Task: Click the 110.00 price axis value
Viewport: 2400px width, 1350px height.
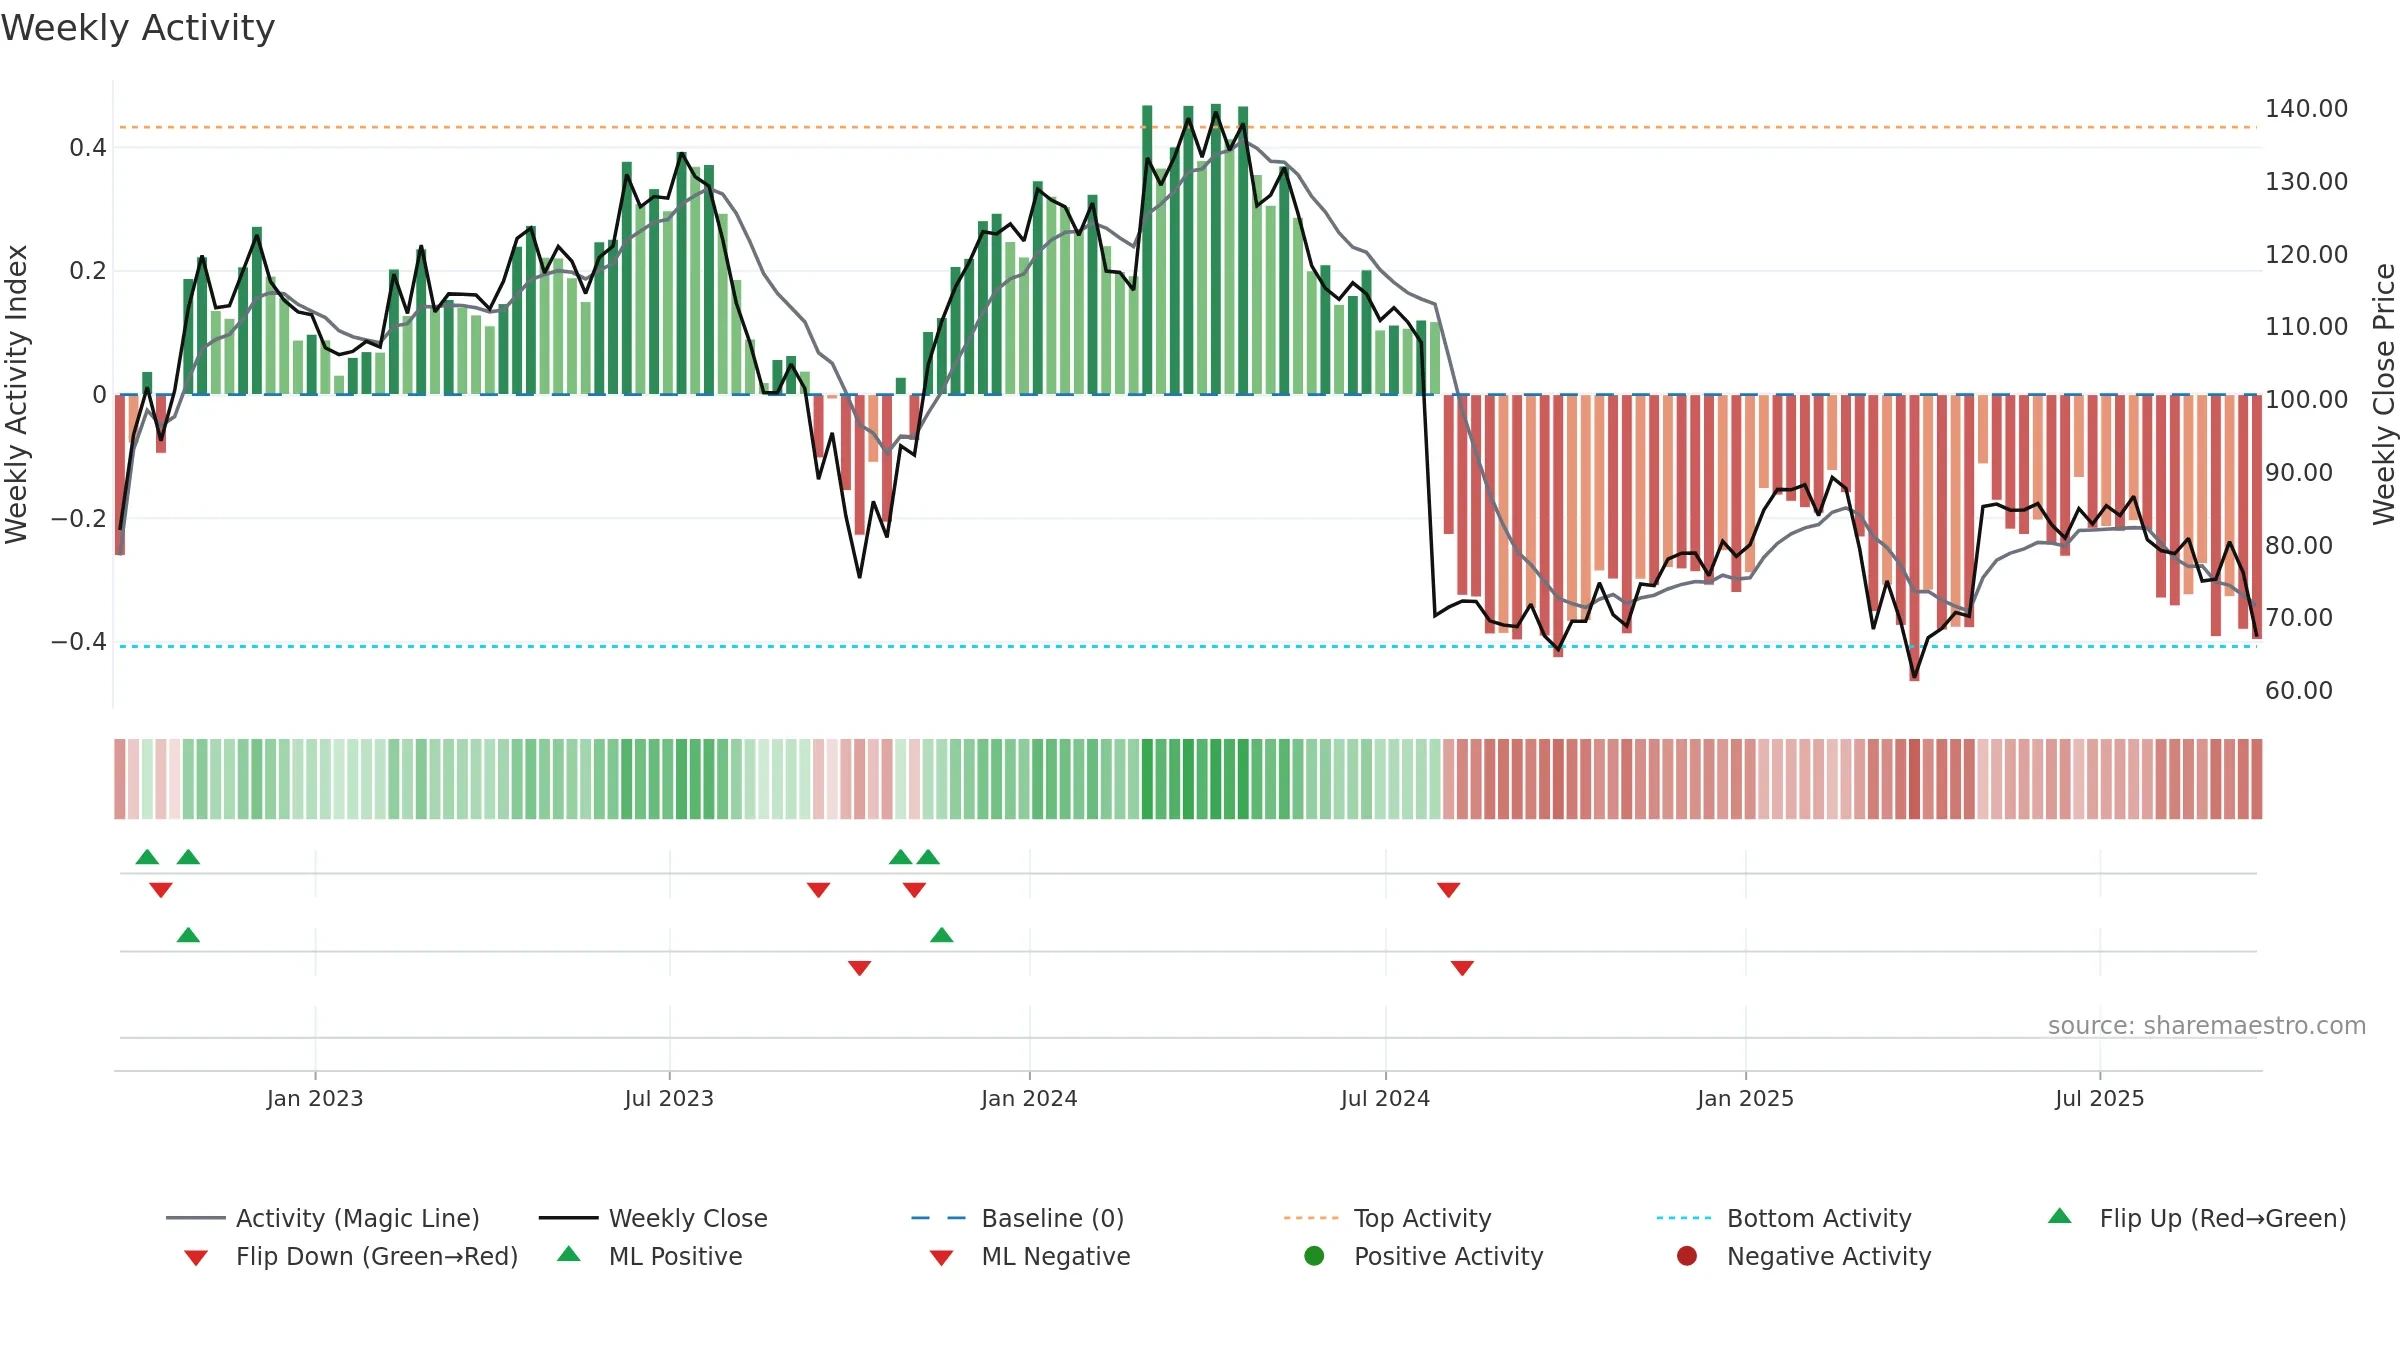Action: (x=2306, y=326)
